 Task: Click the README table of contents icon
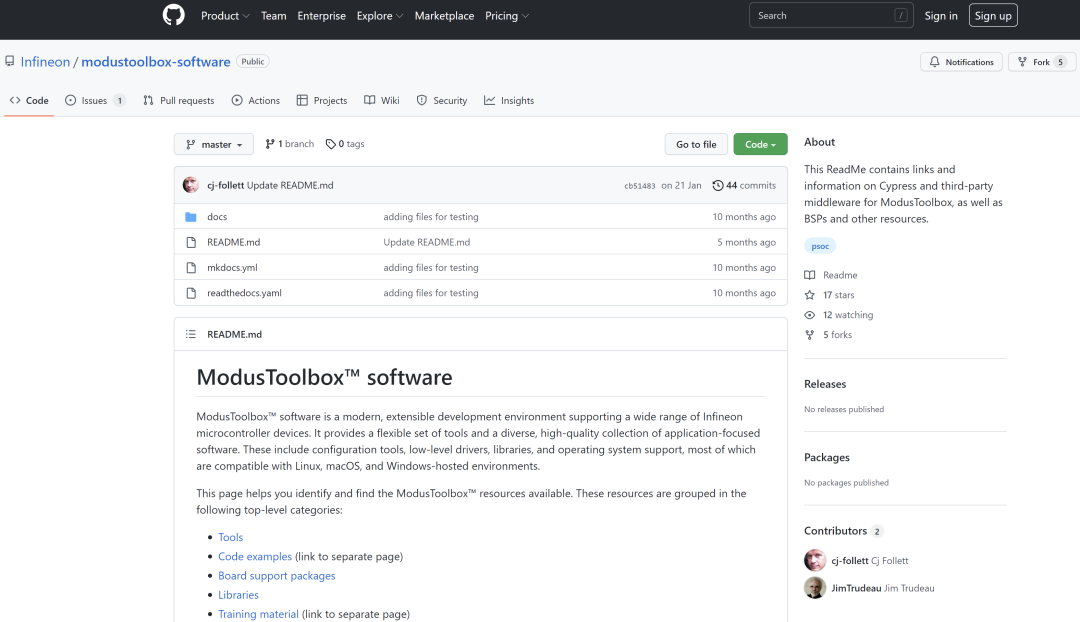click(191, 334)
